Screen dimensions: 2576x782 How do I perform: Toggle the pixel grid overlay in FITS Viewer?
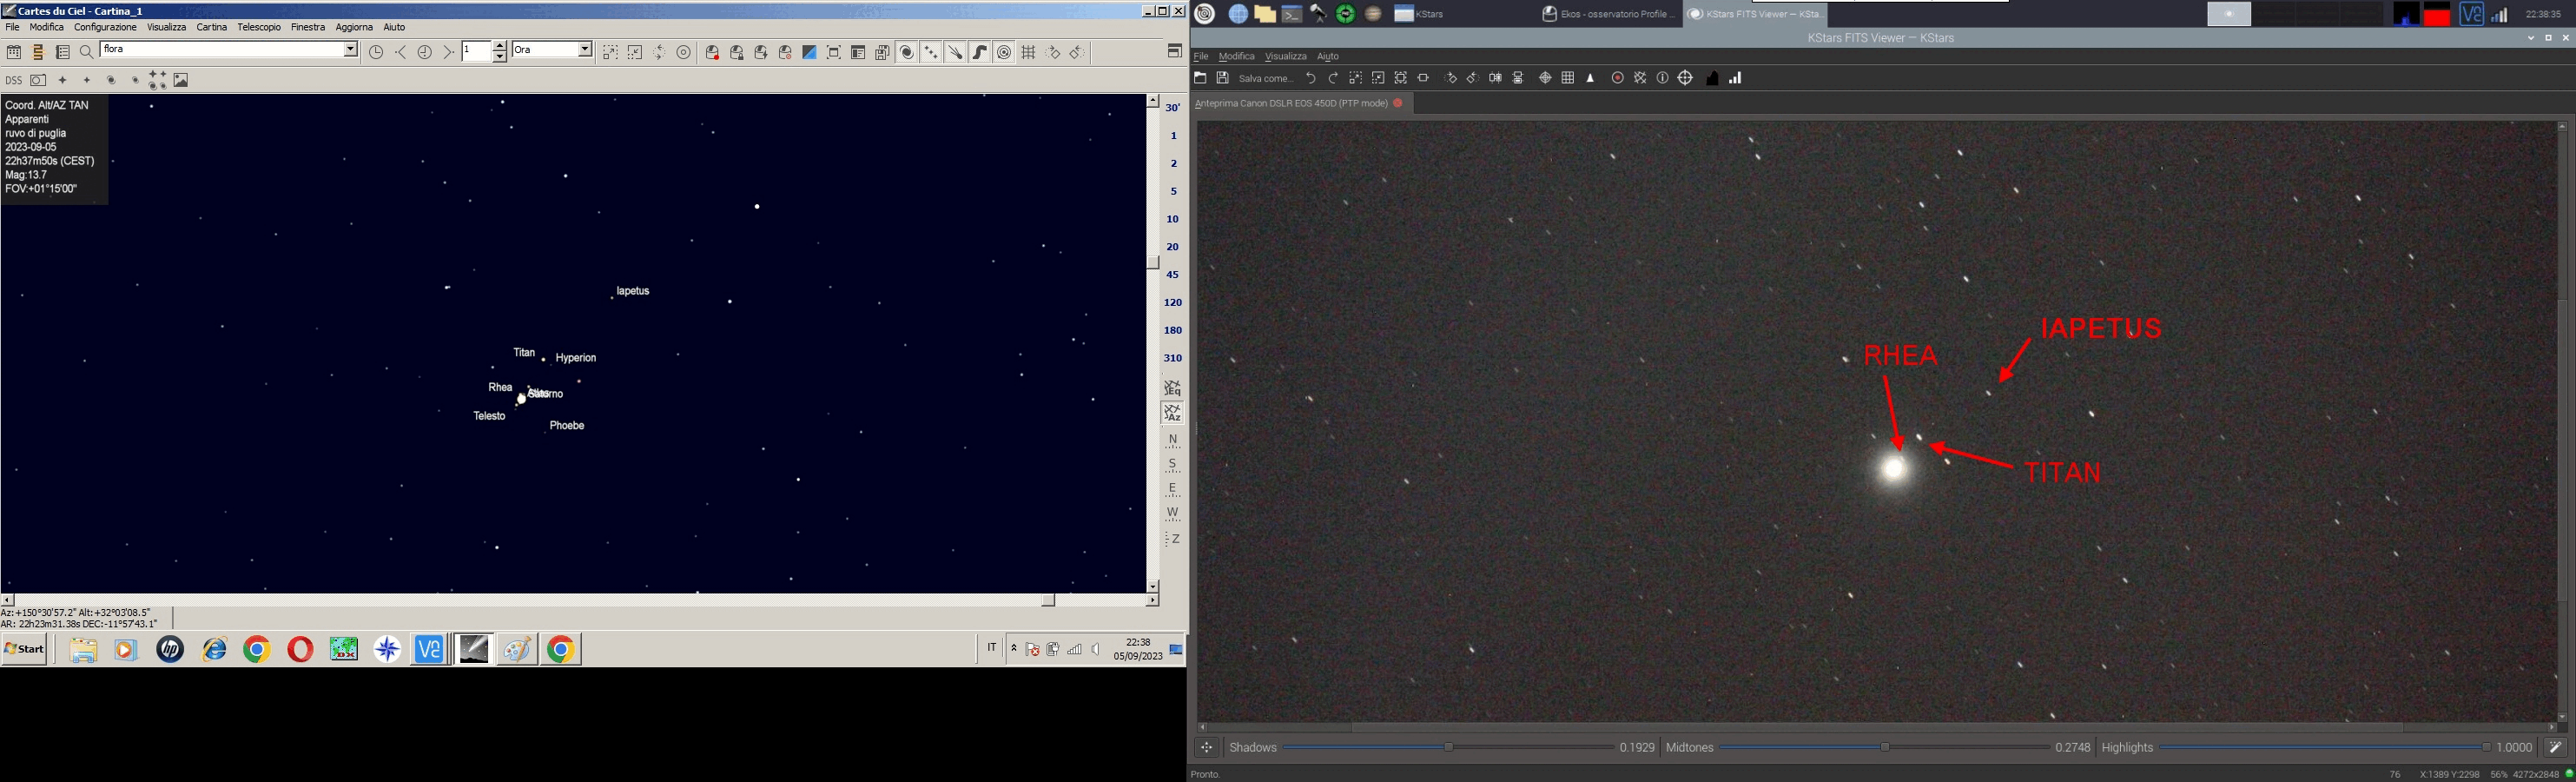click(1568, 78)
